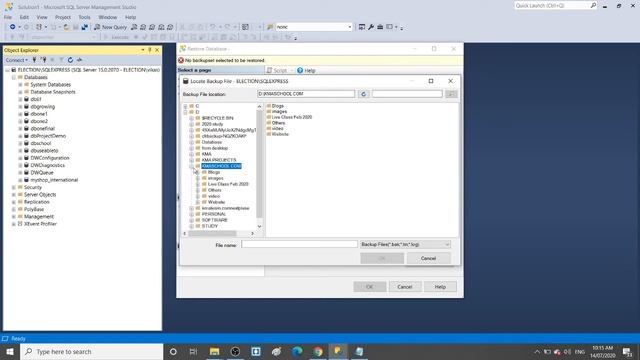The height and width of the screenshot is (360, 640).
Task: Click the scroll down arrow of folder tree
Action: pos(259,227)
